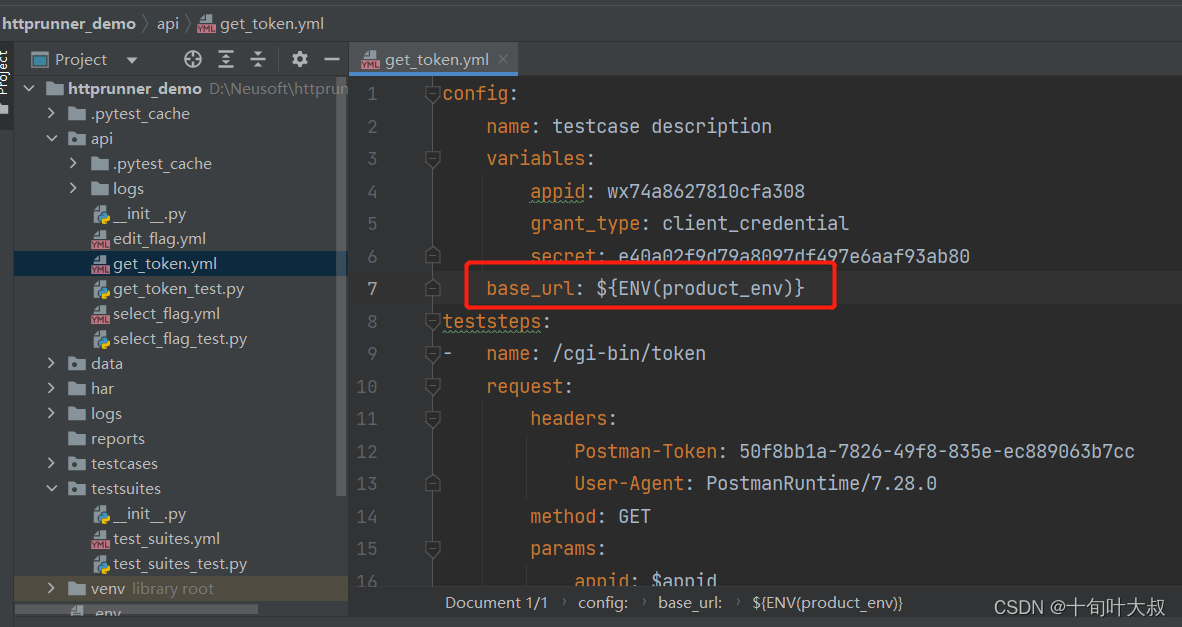Select select_flag.yml in the project tree
Screen dimensions: 1182x627
tap(166, 314)
